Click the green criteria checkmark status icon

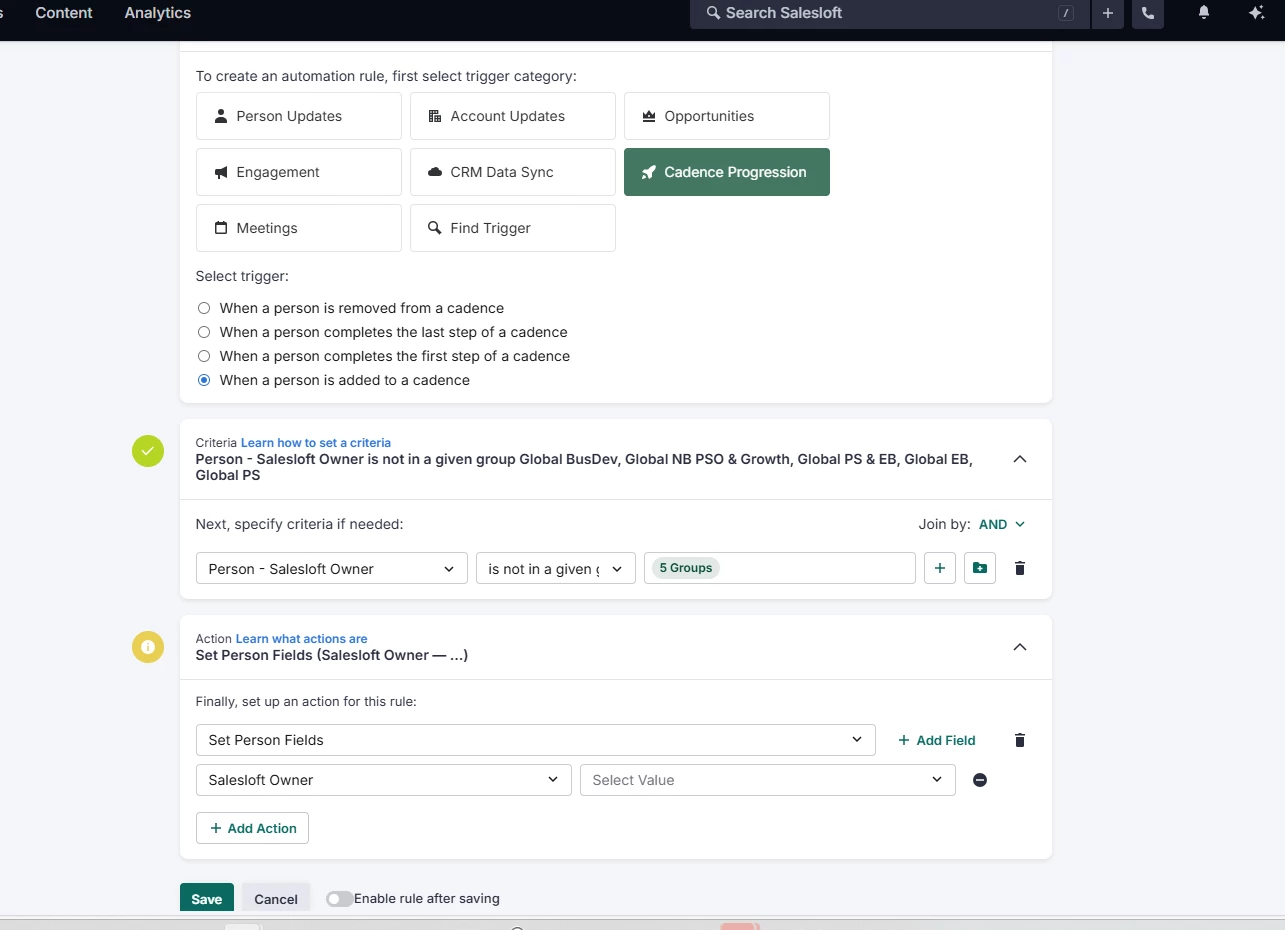click(x=148, y=451)
